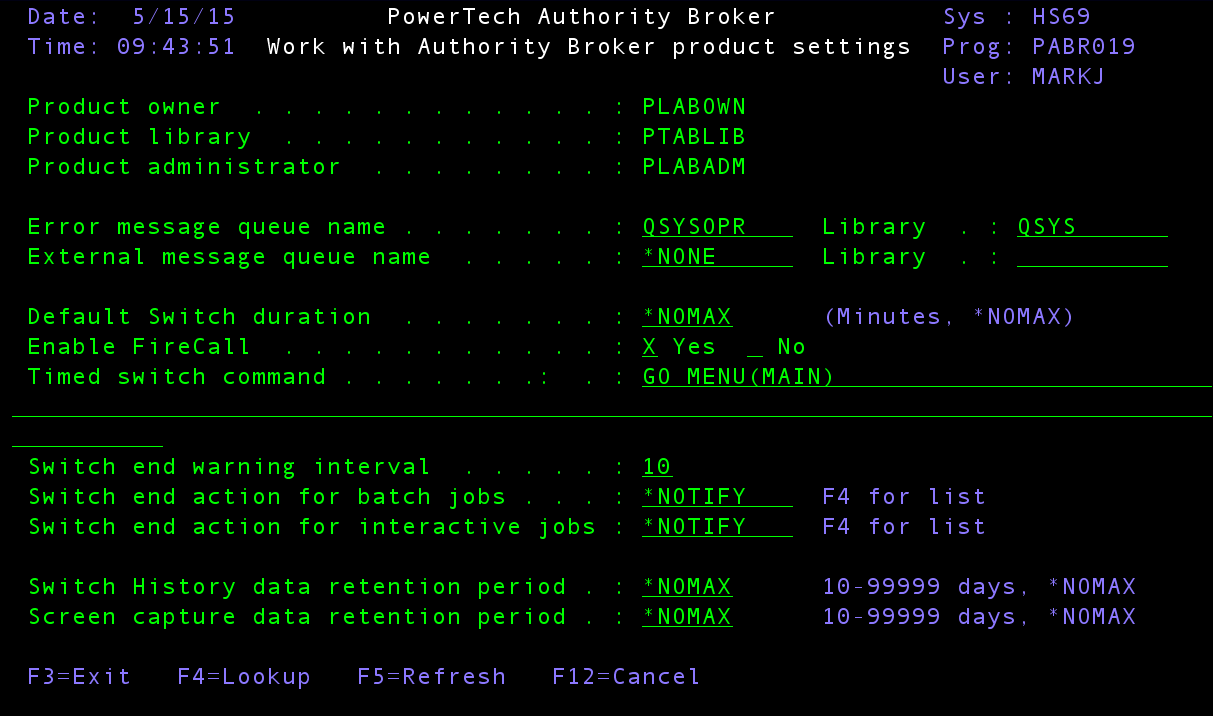
Task: Click the Product library value PTABLIB
Action: (x=695, y=137)
